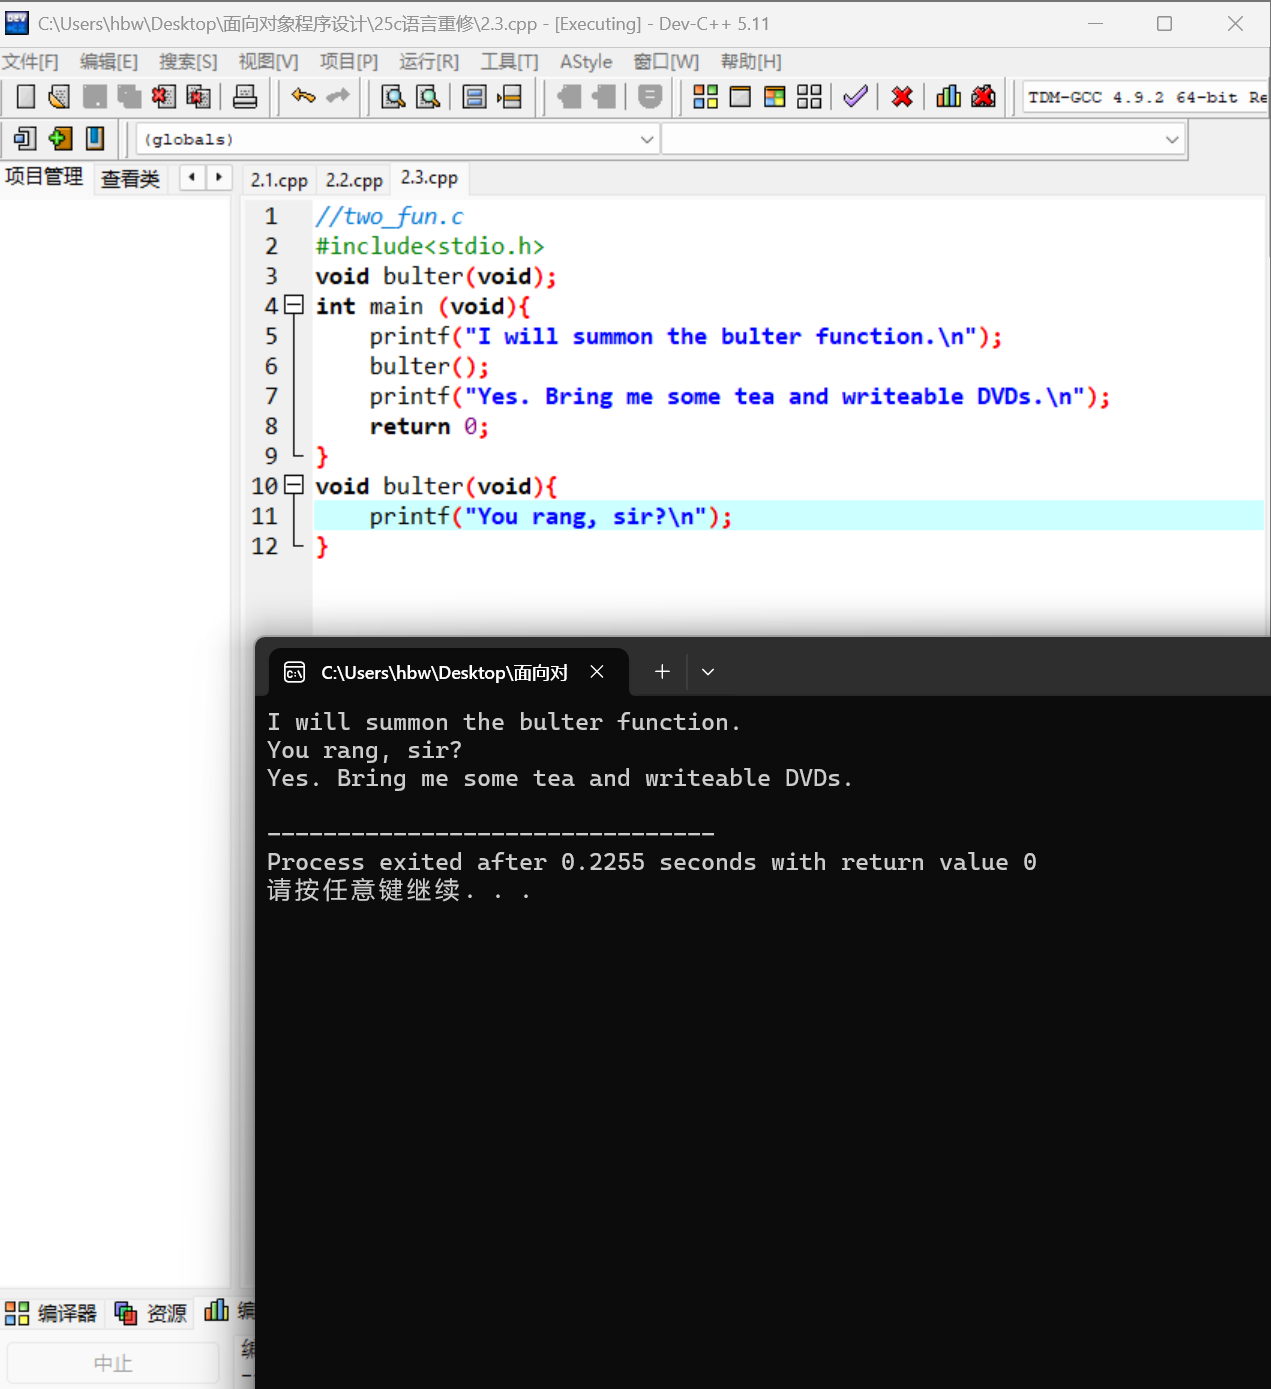Screen dimensions: 1271x1389
Task: Switch to the 查看类 sidebar tab
Action: (x=130, y=179)
